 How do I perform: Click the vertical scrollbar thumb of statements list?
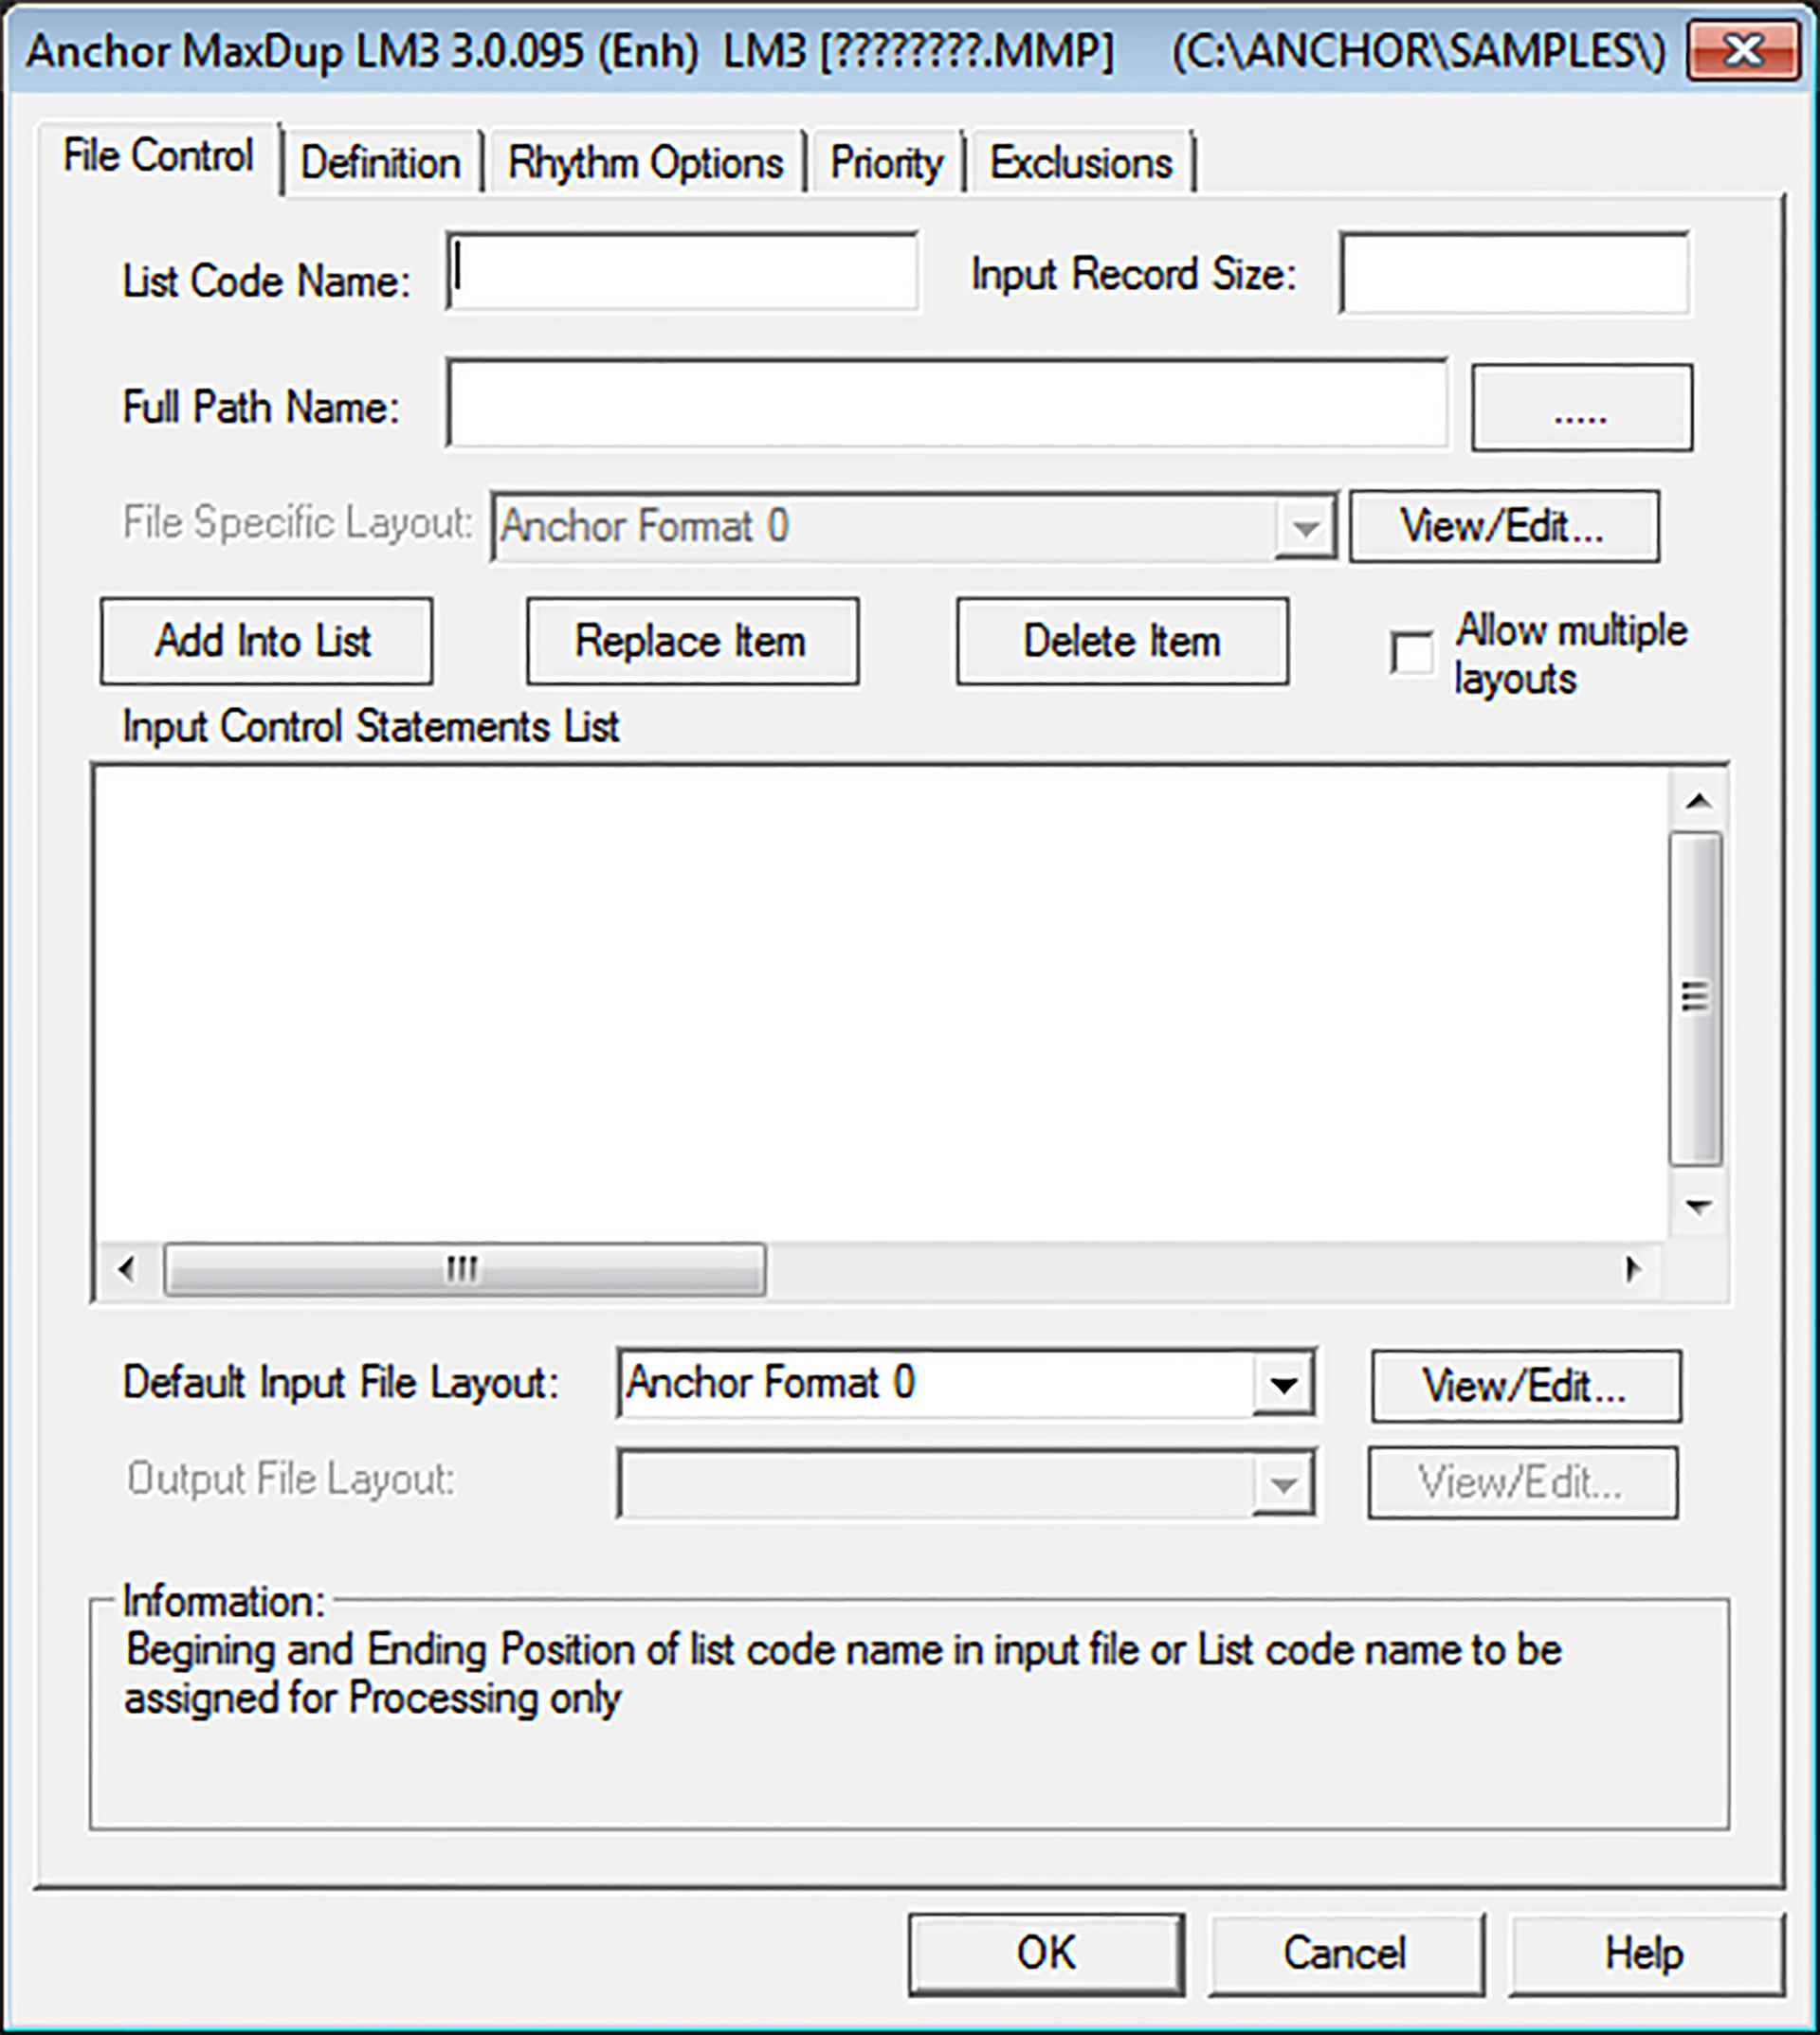[x=1696, y=998]
